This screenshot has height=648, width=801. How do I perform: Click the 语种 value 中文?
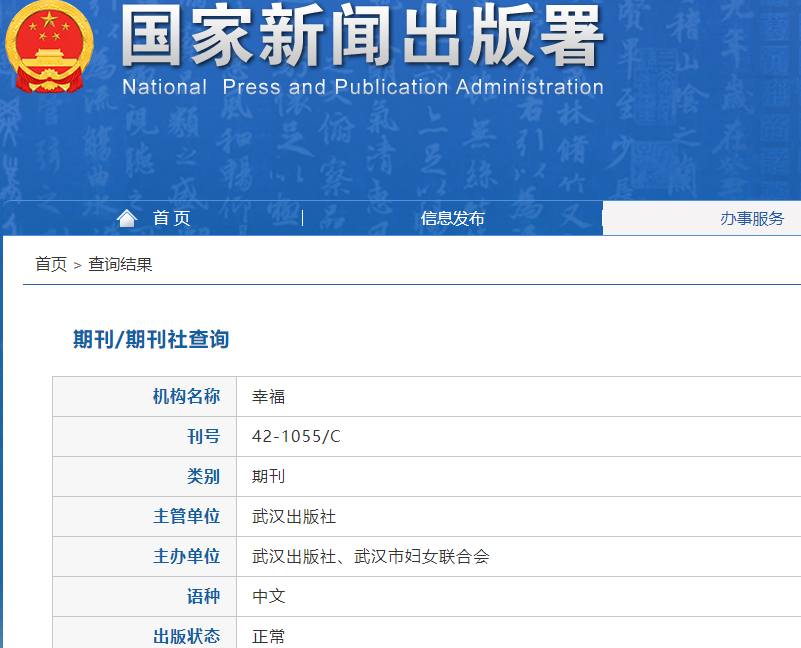point(269,597)
